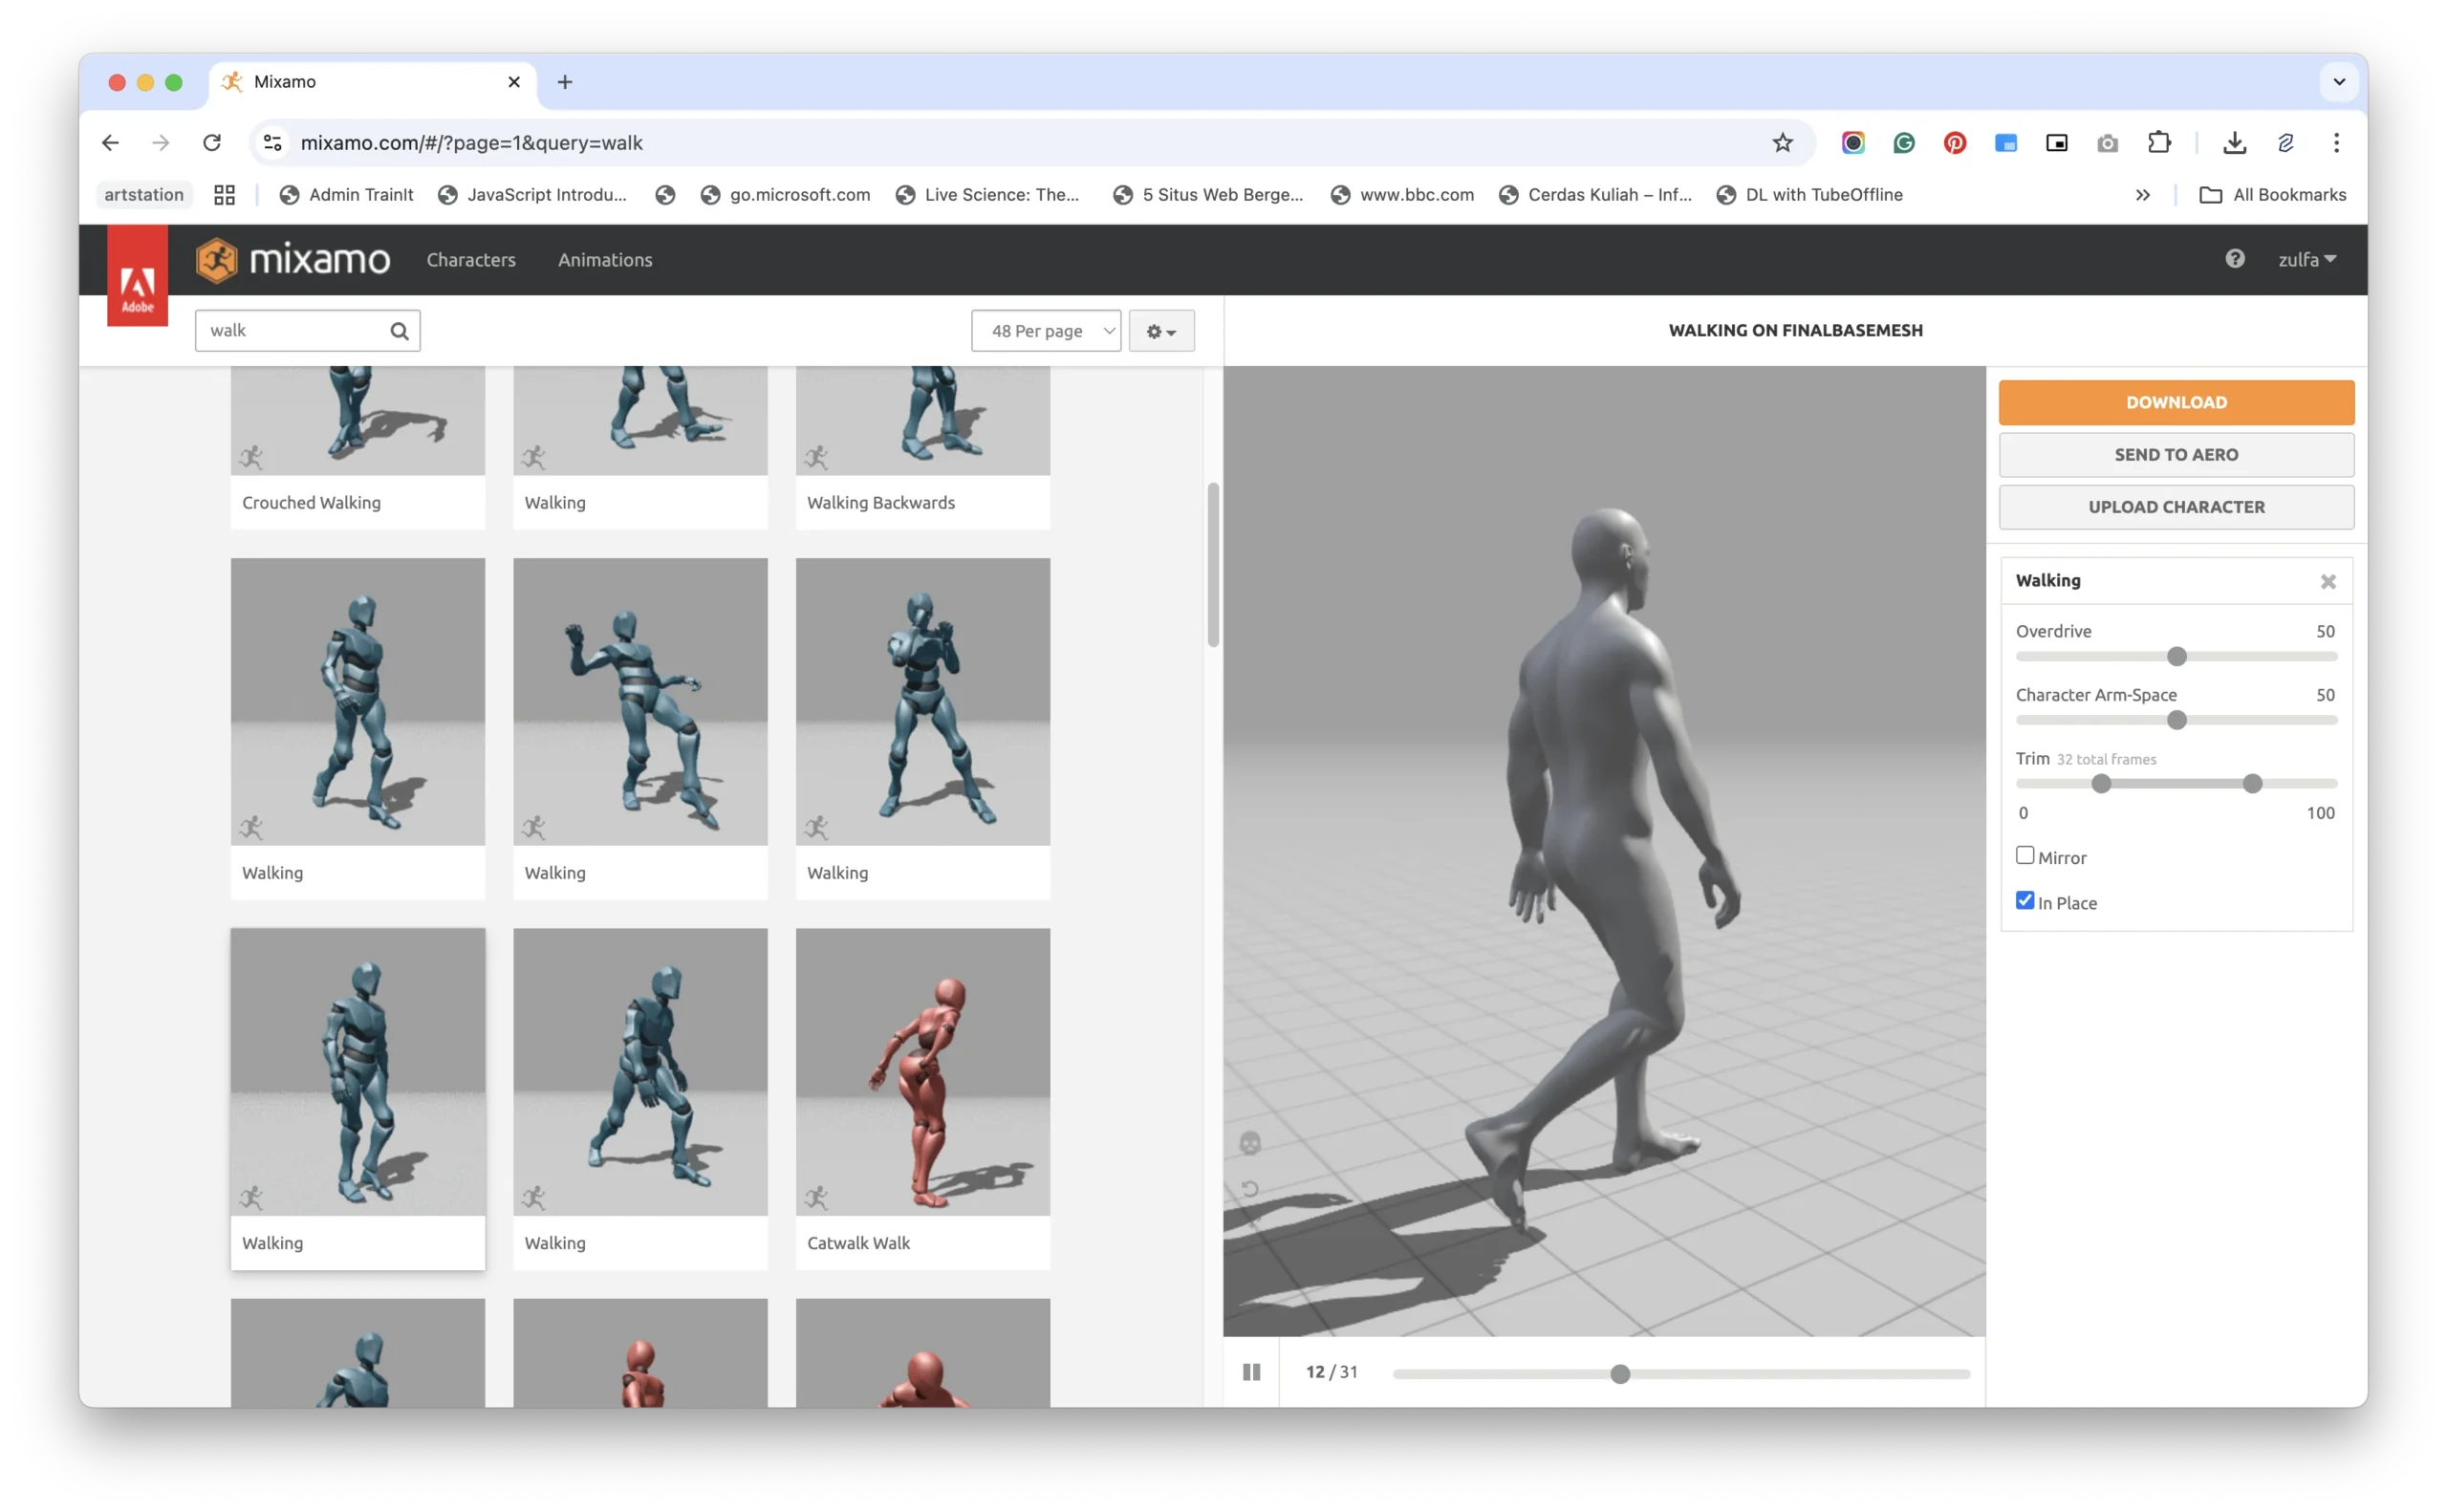Select the Catwalk Walk animation thumbnail

[922, 1072]
